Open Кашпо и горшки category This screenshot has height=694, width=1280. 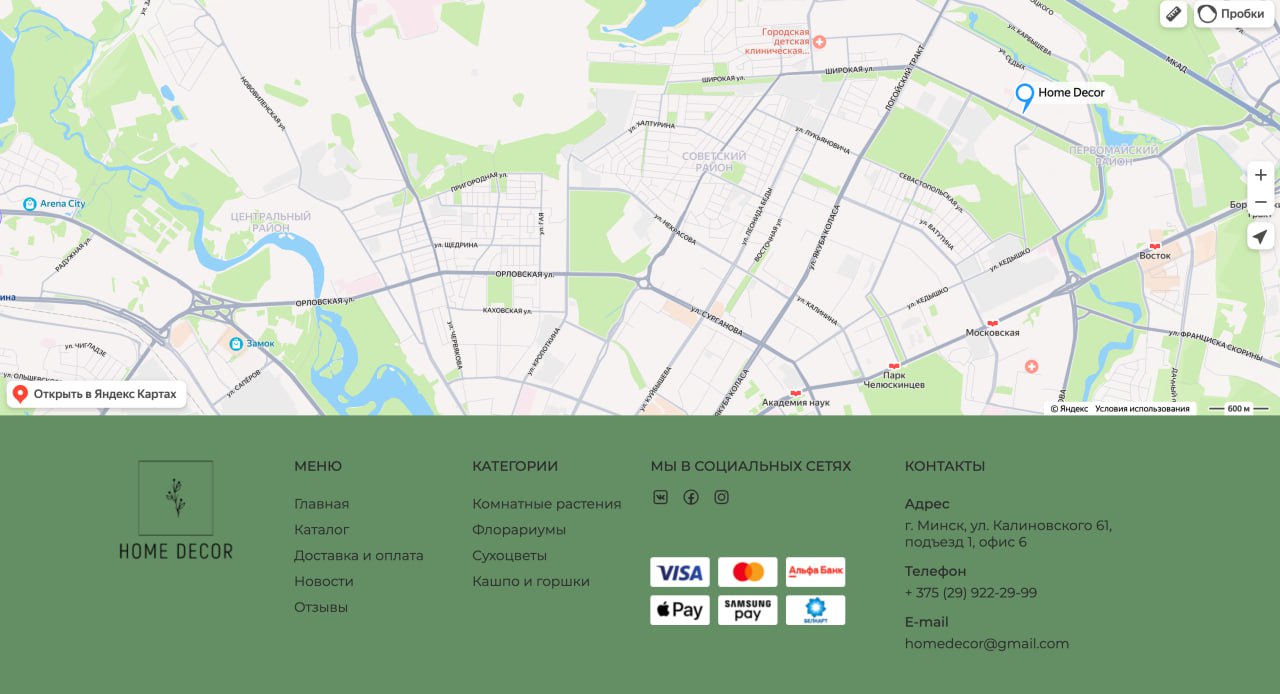click(531, 582)
